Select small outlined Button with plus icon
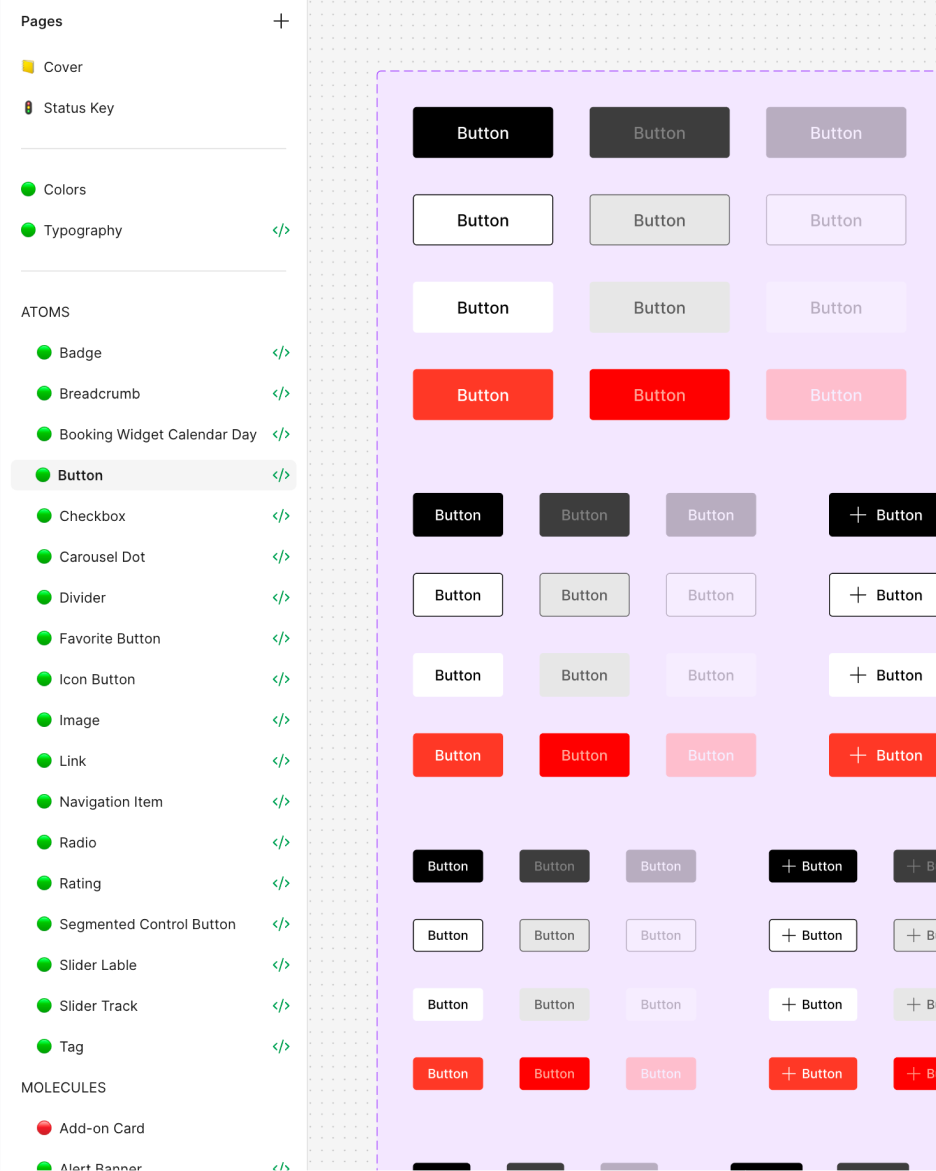Image resolution: width=936 pixels, height=1171 pixels. point(813,935)
